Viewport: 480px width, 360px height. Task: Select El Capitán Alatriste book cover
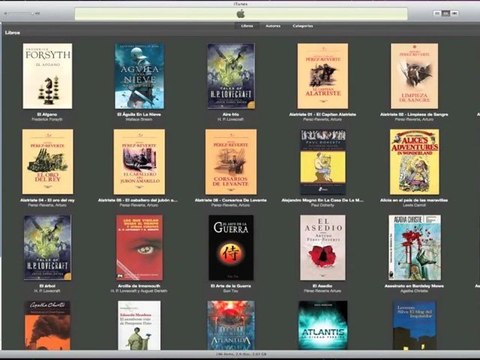pyautogui.click(x=323, y=76)
